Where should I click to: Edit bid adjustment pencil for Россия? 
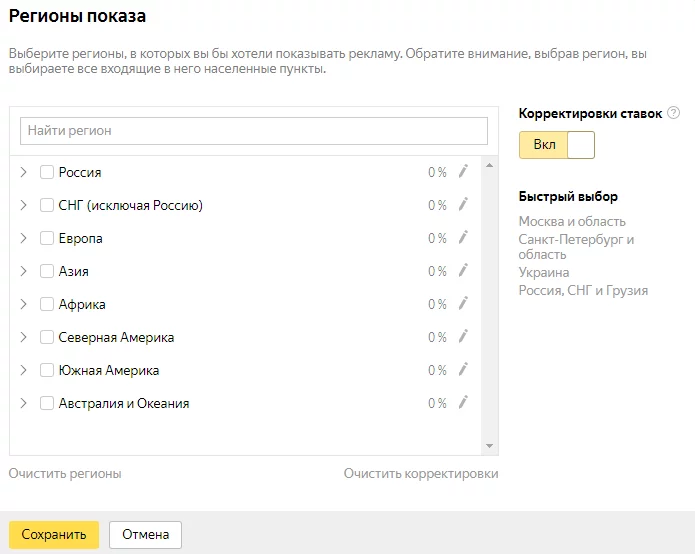[x=463, y=171]
